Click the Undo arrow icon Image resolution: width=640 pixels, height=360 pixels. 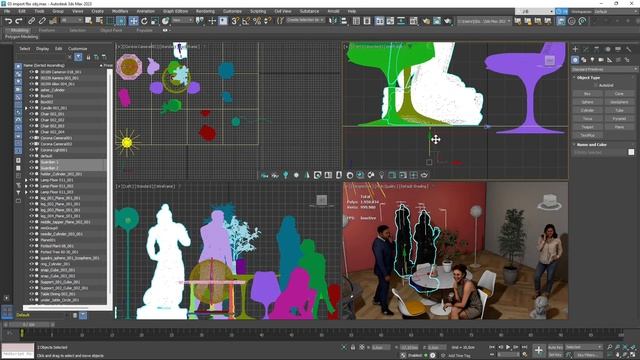click(8, 21)
